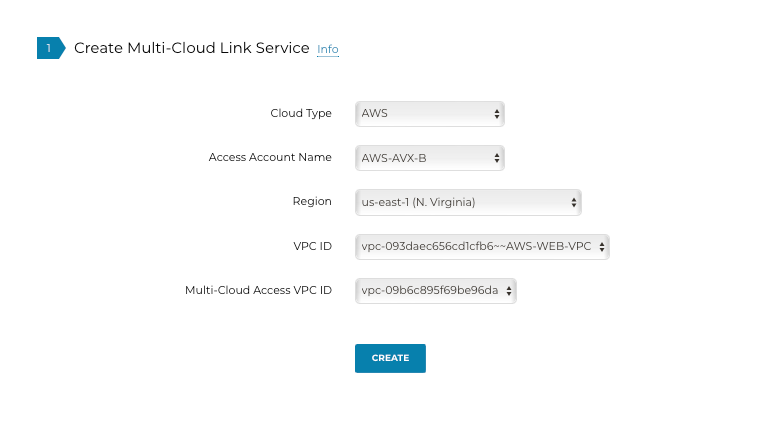Click the 'Create Multi-Cloud Link Service' heading

[x=192, y=48]
